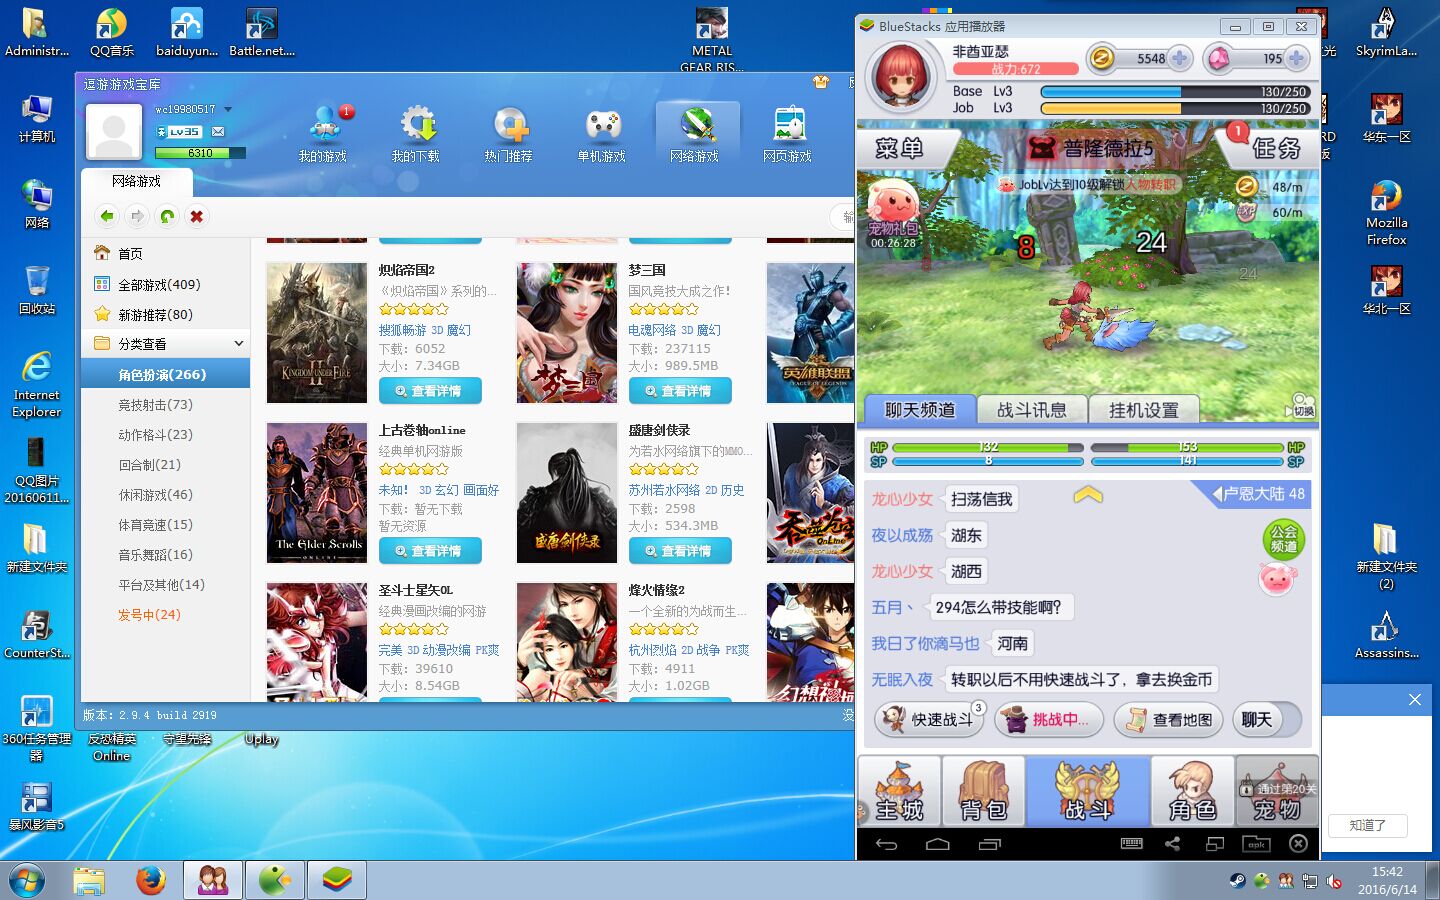Image resolution: width=1440 pixels, height=900 pixels.
Task: Open 我的游戏 icon in game center
Action: pyautogui.click(x=323, y=134)
